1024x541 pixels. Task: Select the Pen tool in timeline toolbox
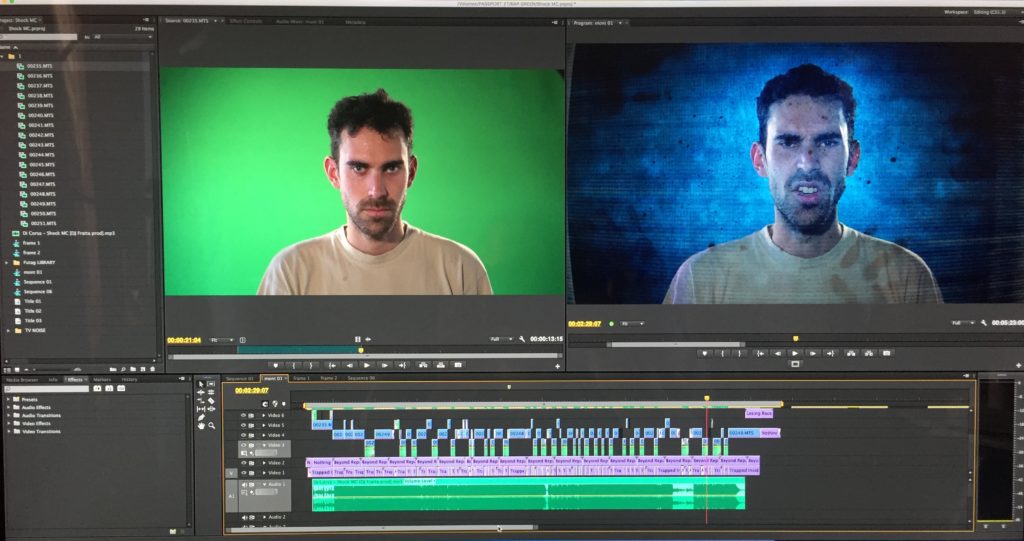click(x=201, y=418)
